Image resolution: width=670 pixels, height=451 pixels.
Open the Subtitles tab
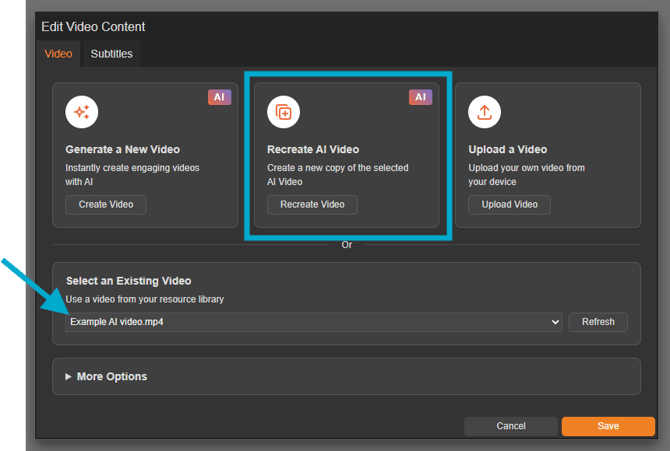click(111, 54)
